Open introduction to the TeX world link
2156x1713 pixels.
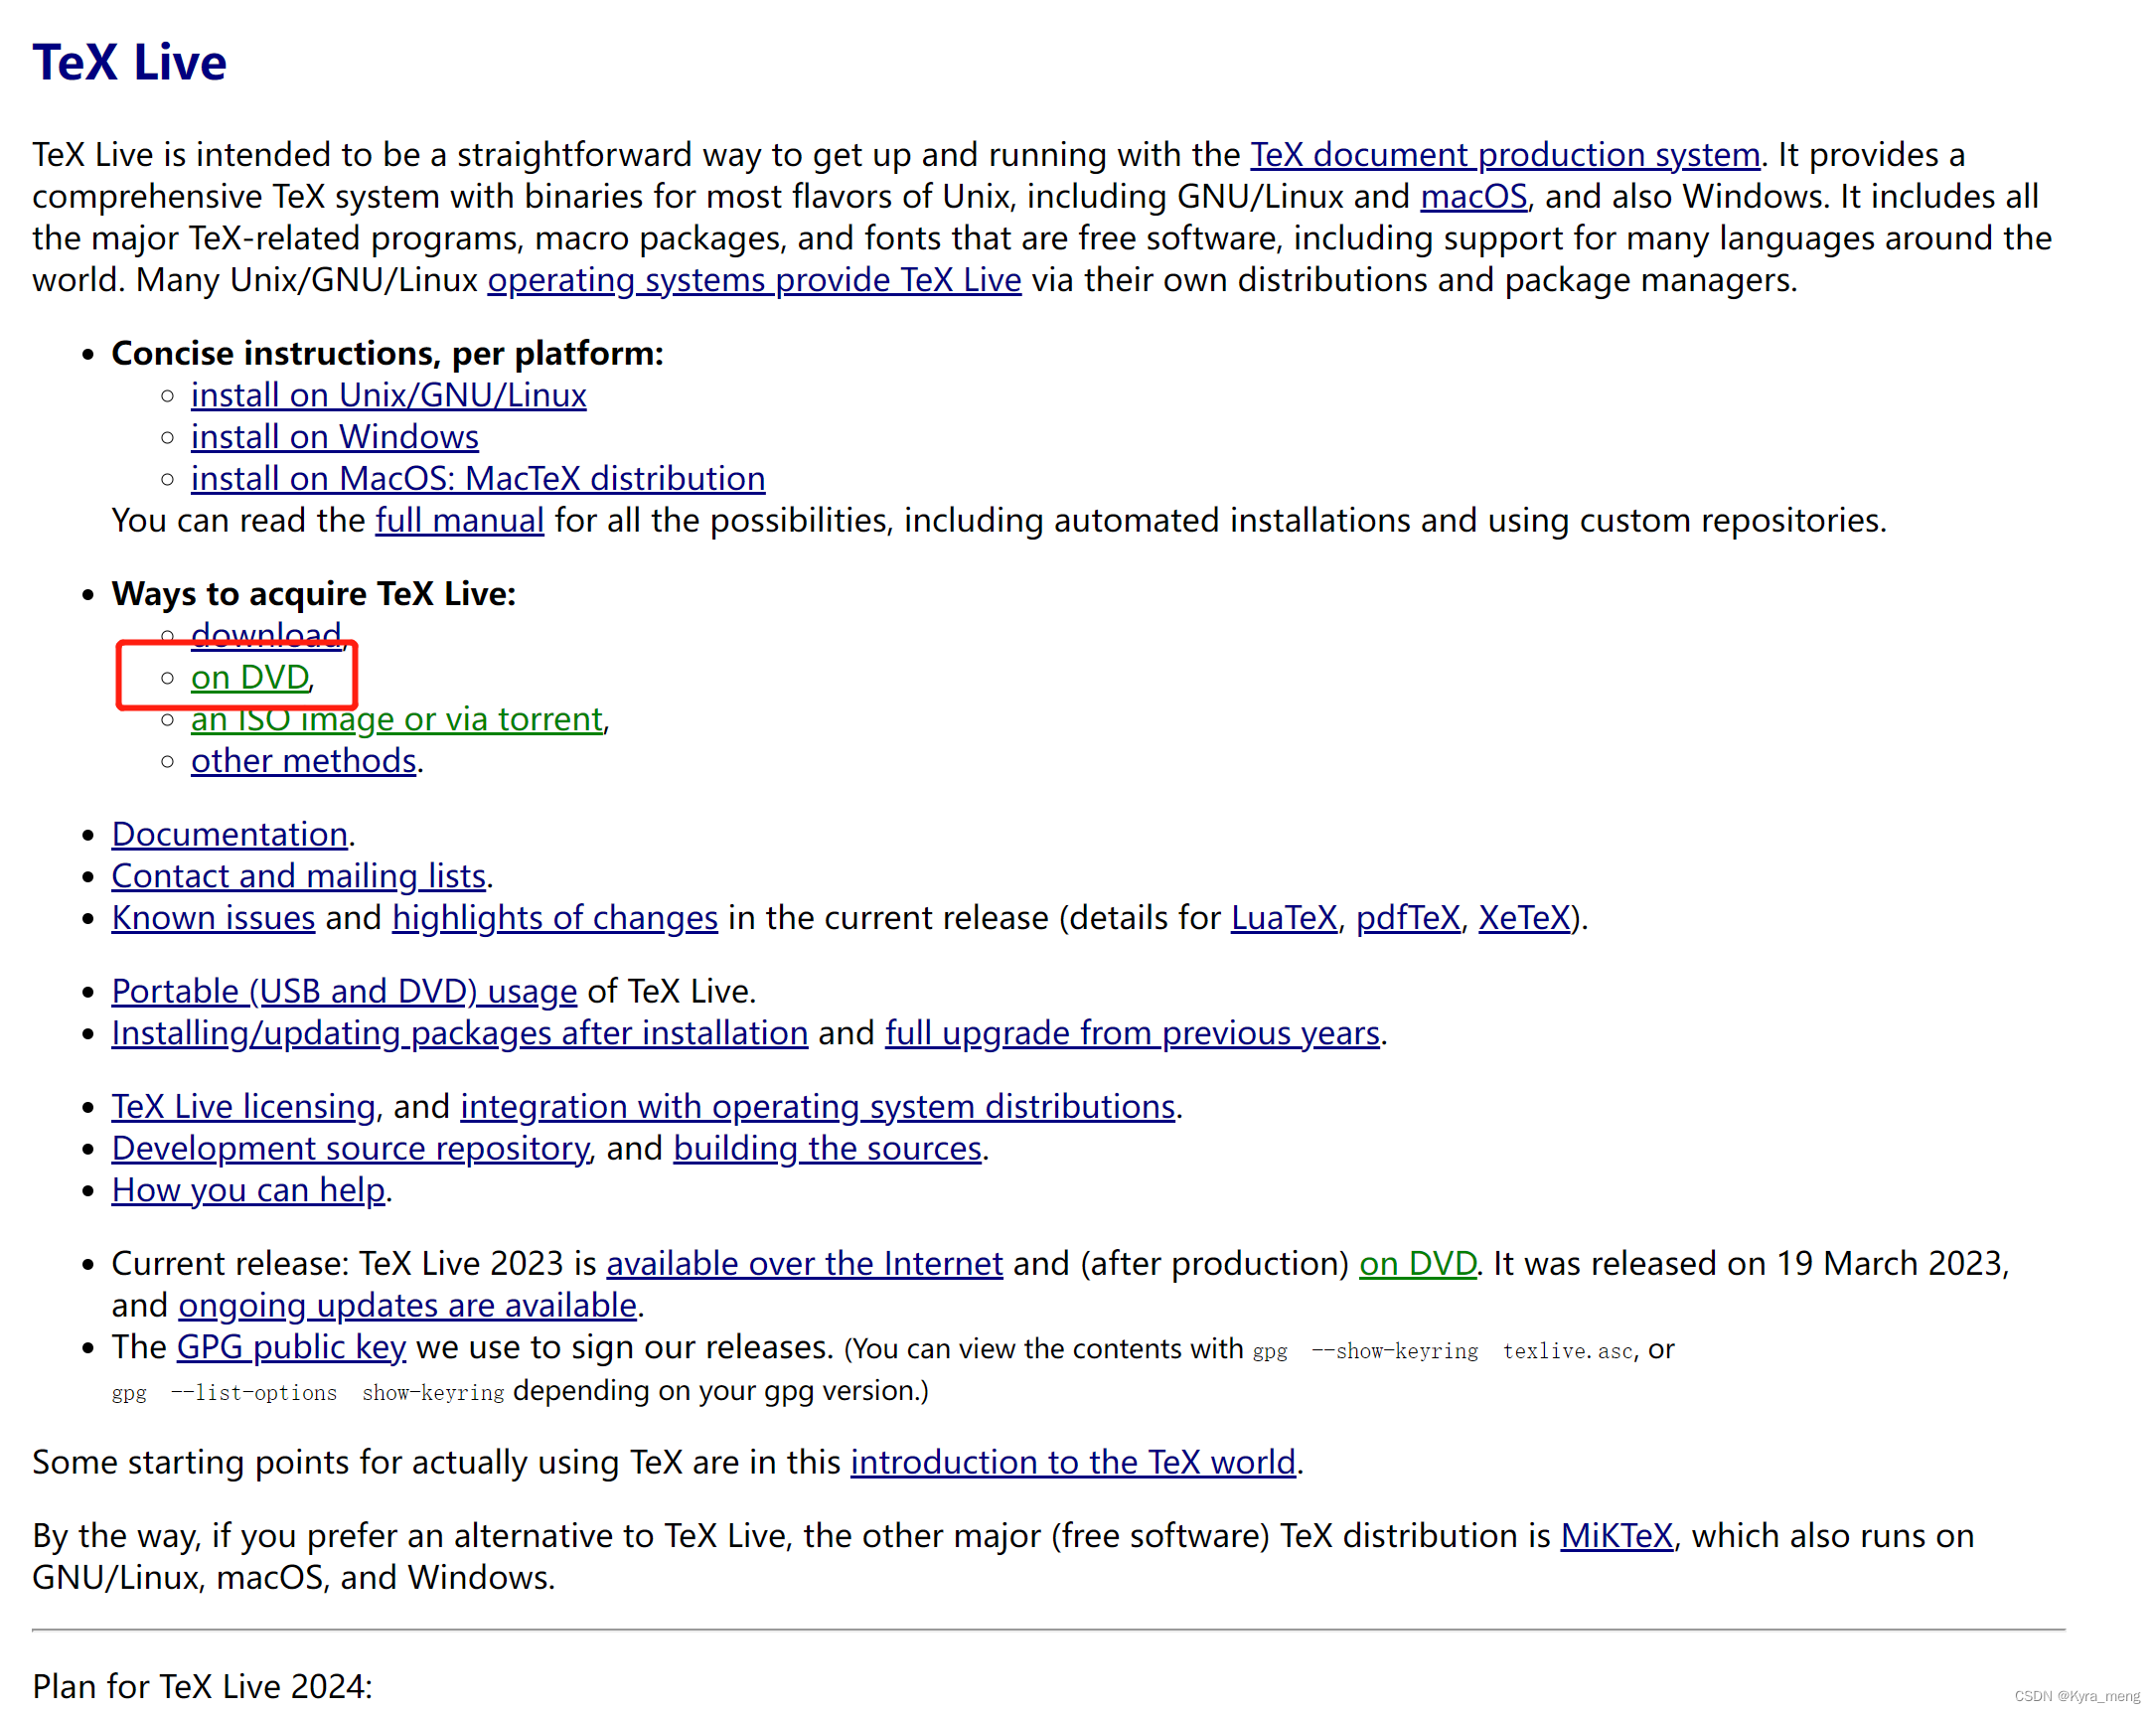click(x=1072, y=1463)
